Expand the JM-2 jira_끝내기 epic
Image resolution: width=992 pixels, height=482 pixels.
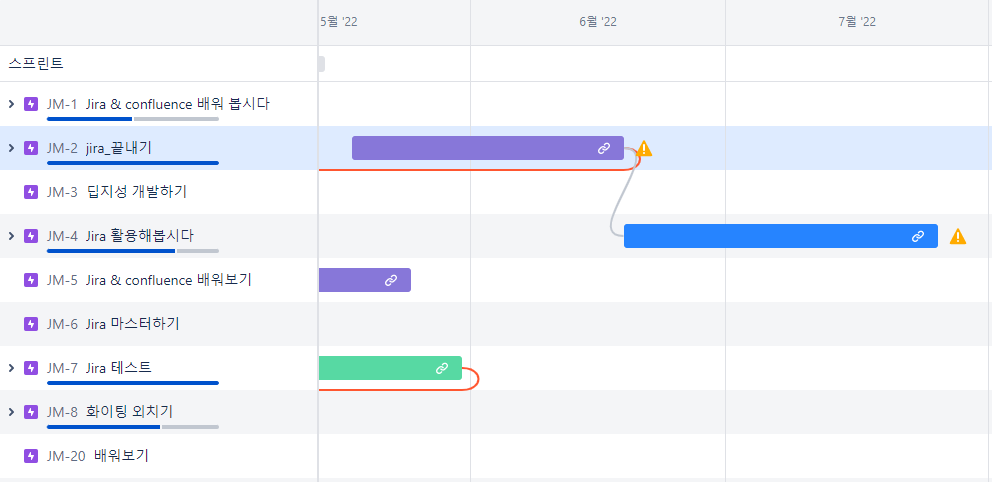click(x=11, y=148)
